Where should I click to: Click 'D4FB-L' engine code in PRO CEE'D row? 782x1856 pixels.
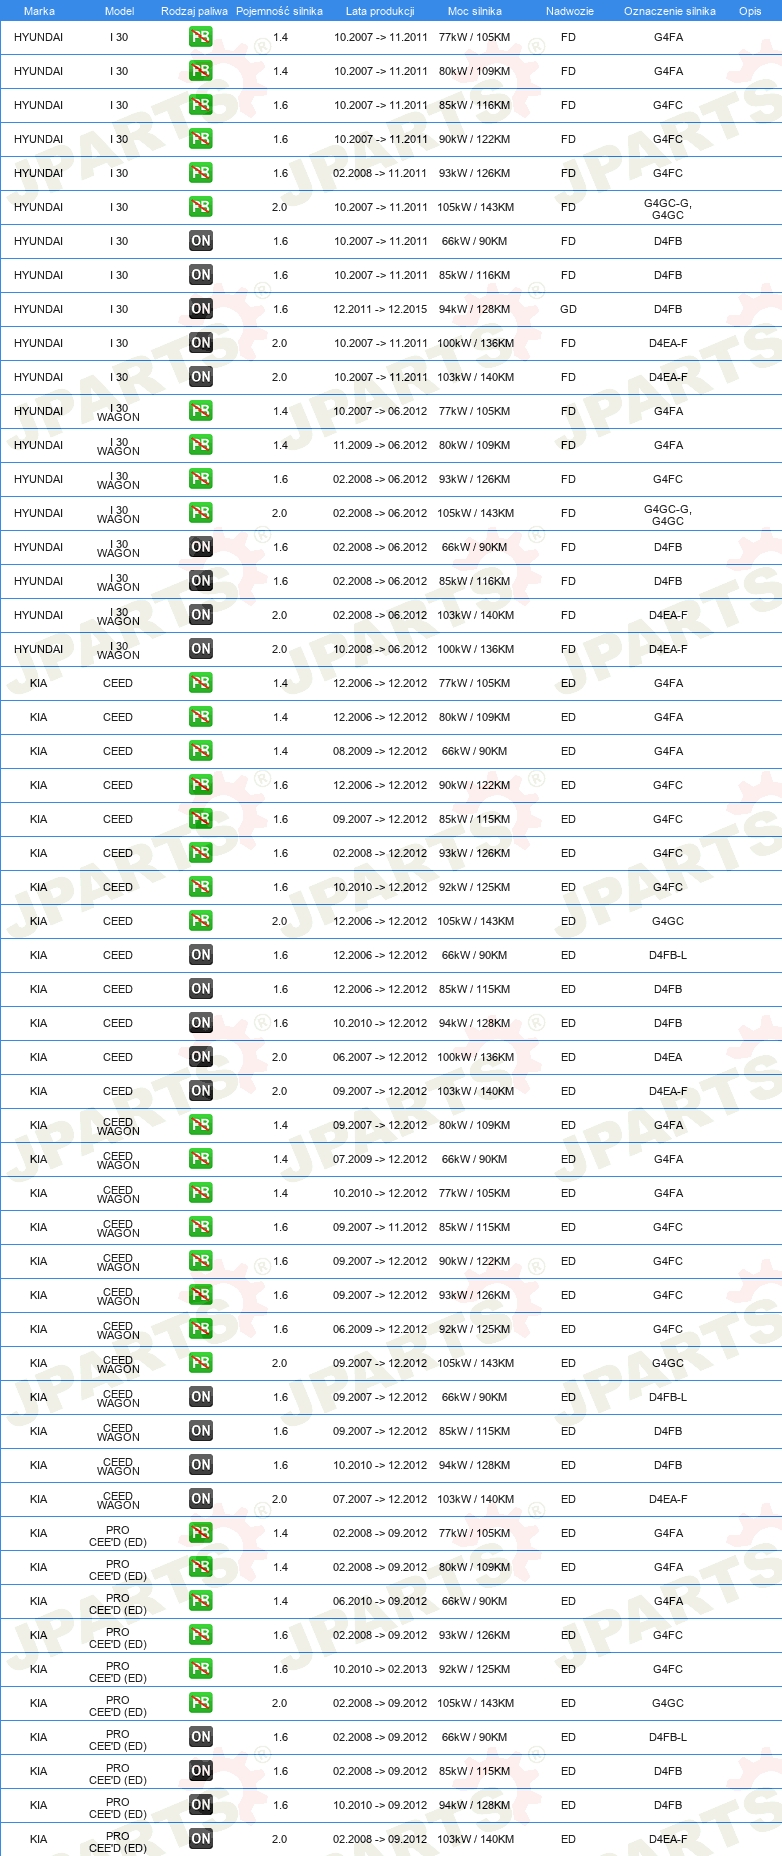668,1737
